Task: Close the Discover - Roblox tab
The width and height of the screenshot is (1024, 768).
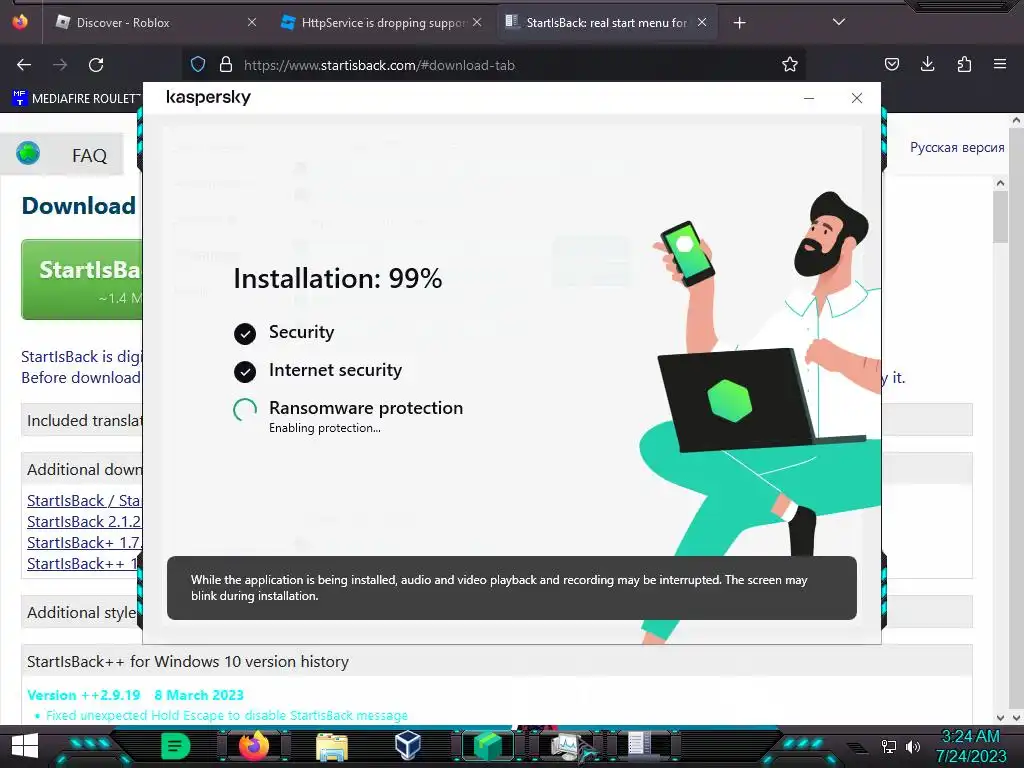Action: [252, 22]
